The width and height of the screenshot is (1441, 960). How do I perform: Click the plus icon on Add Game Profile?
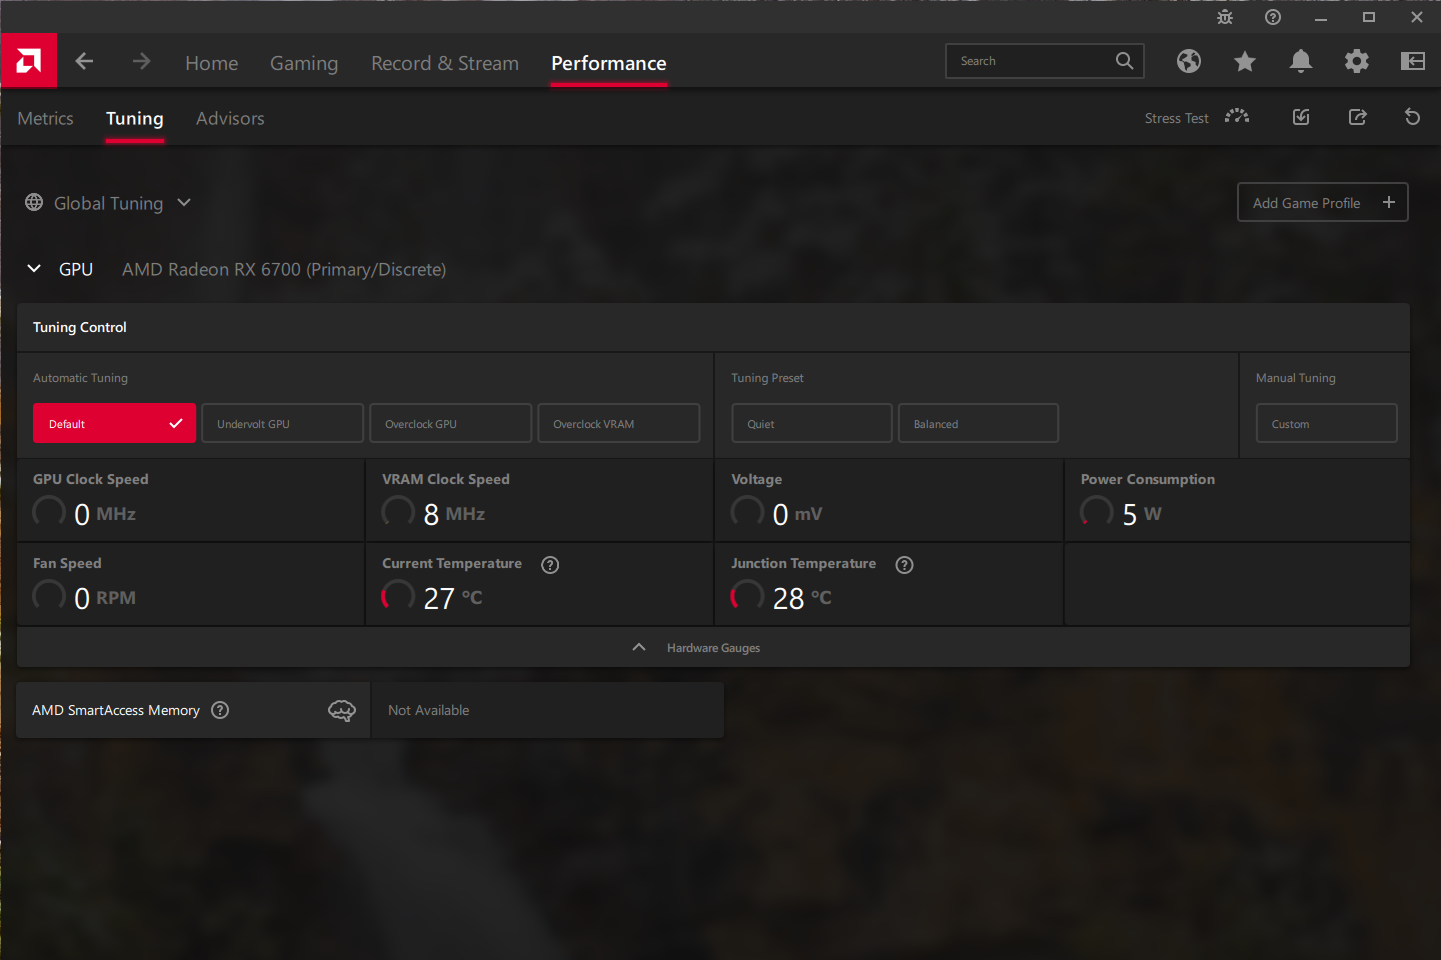[1389, 202]
